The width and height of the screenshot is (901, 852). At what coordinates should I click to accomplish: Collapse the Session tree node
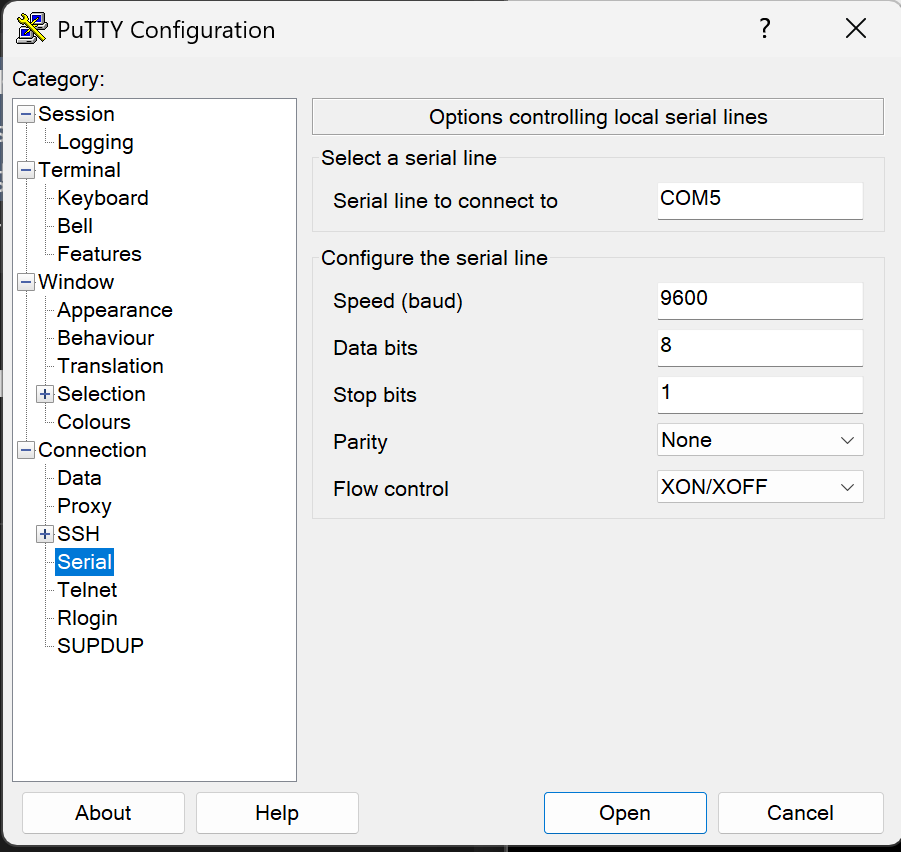[x=26, y=114]
